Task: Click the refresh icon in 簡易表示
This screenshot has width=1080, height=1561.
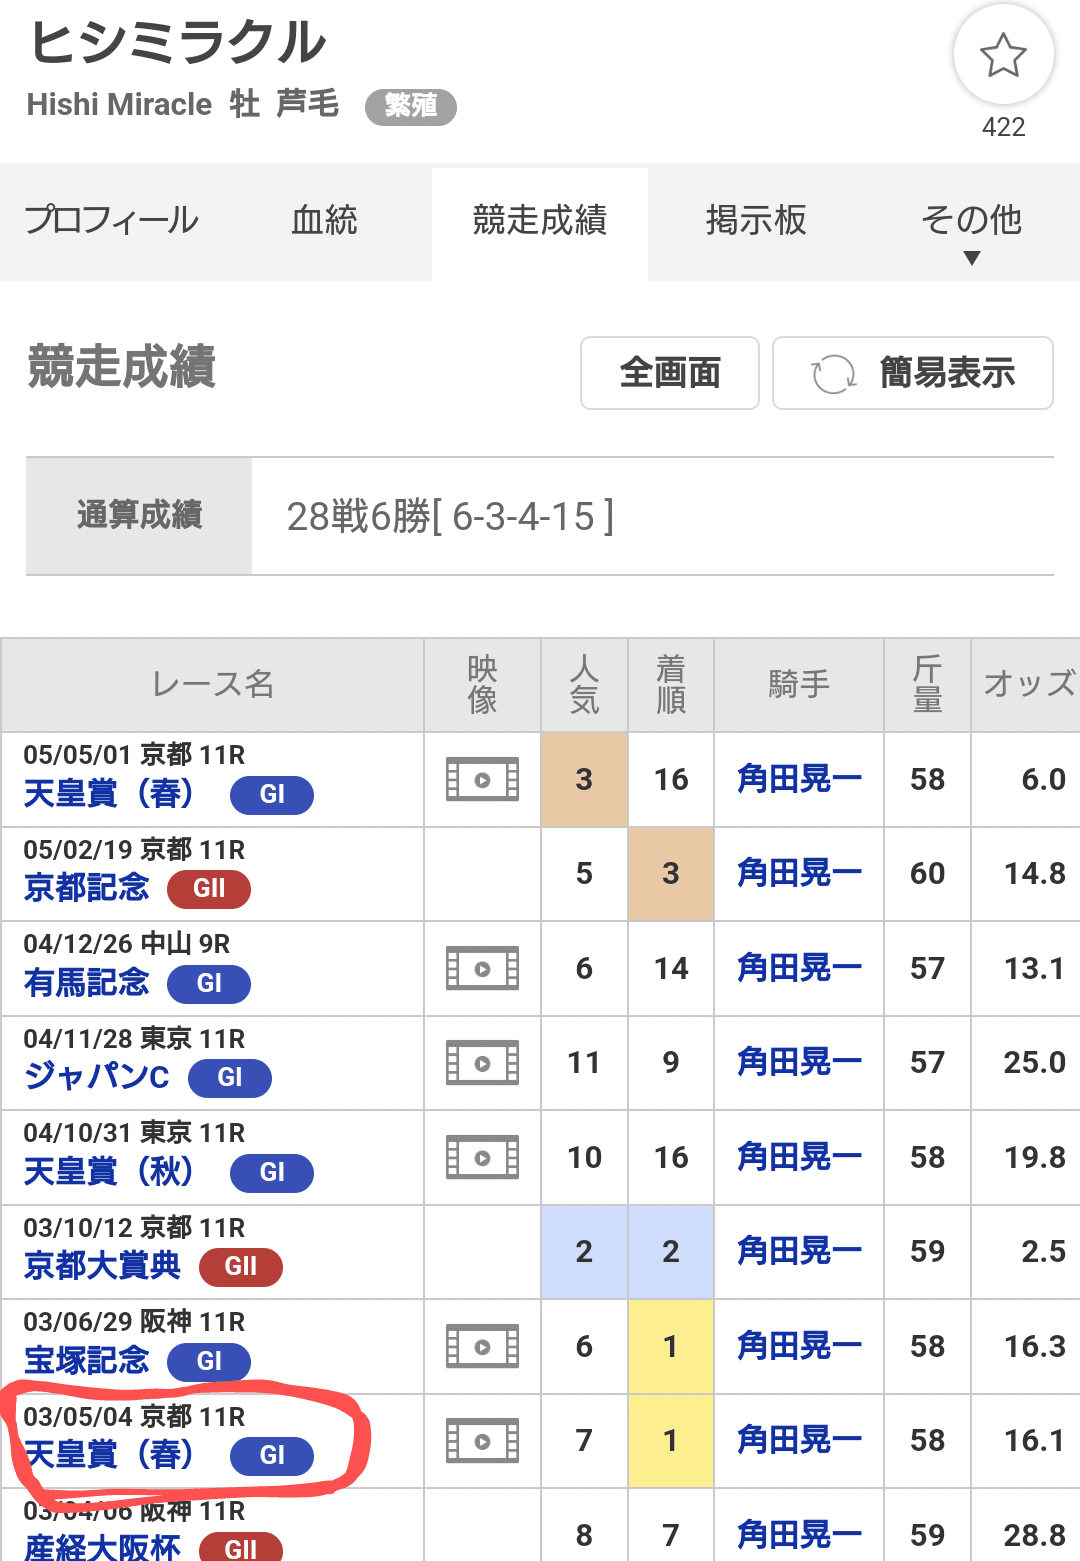Action: click(833, 374)
